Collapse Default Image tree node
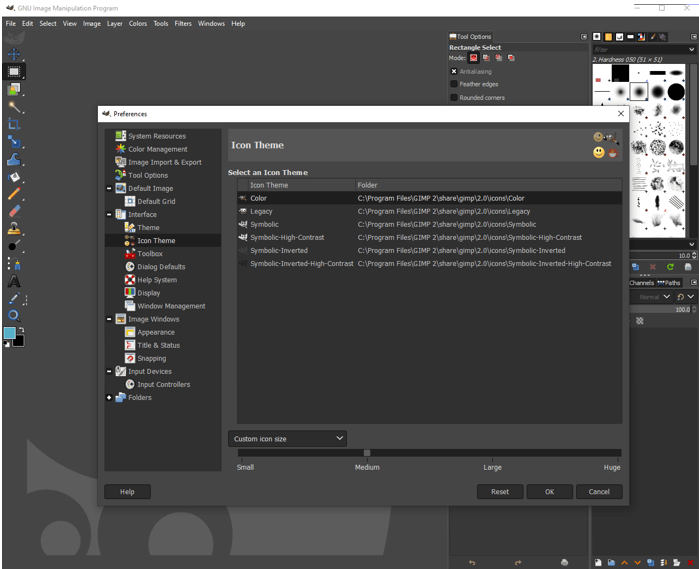699x569 pixels. click(x=109, y=189)
